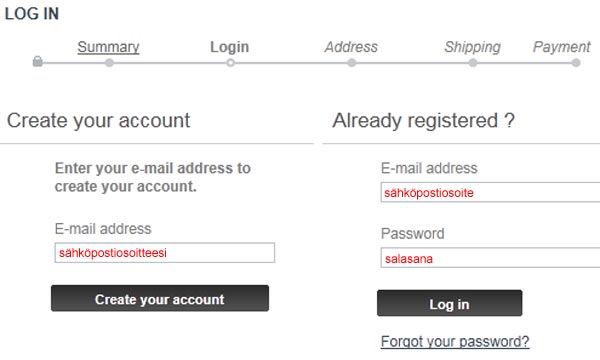Open the Forgot your password link
The image size is (600, 360).
pyautogui.click(x=455, y=341)
